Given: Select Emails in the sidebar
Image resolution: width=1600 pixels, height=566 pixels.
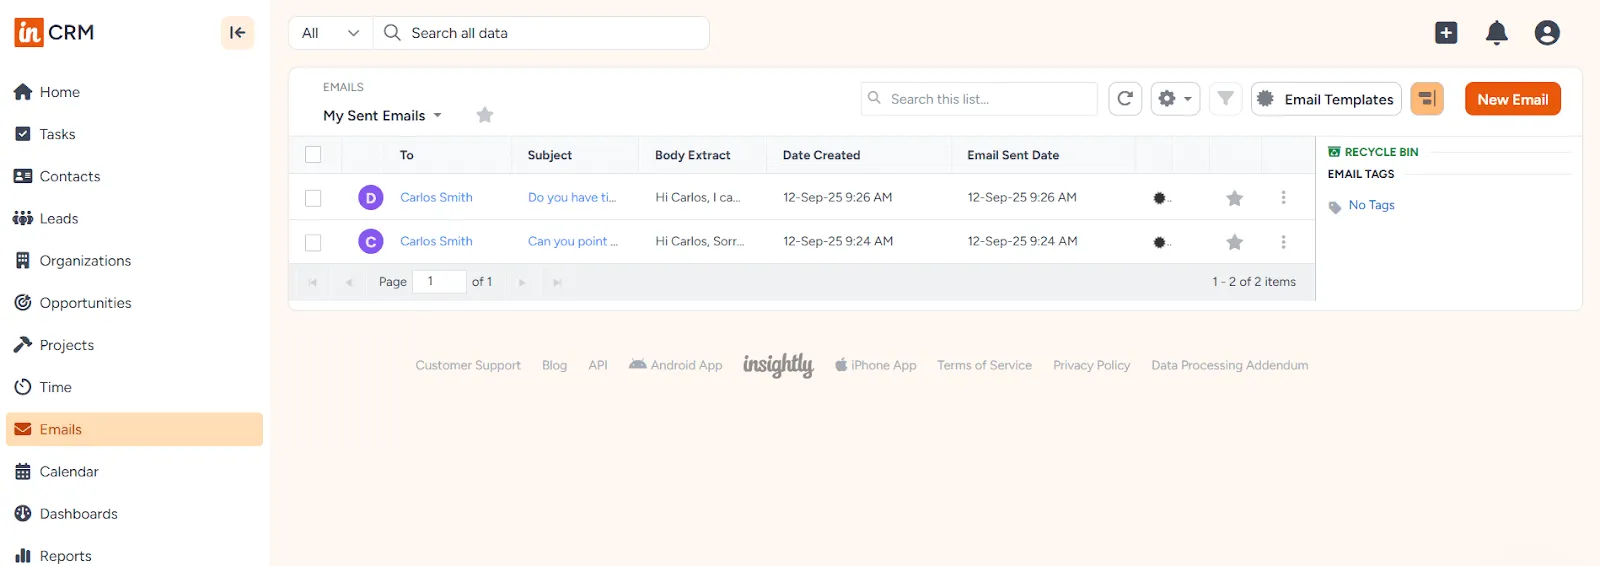Looking at the screenshot, I should [134, 429].
